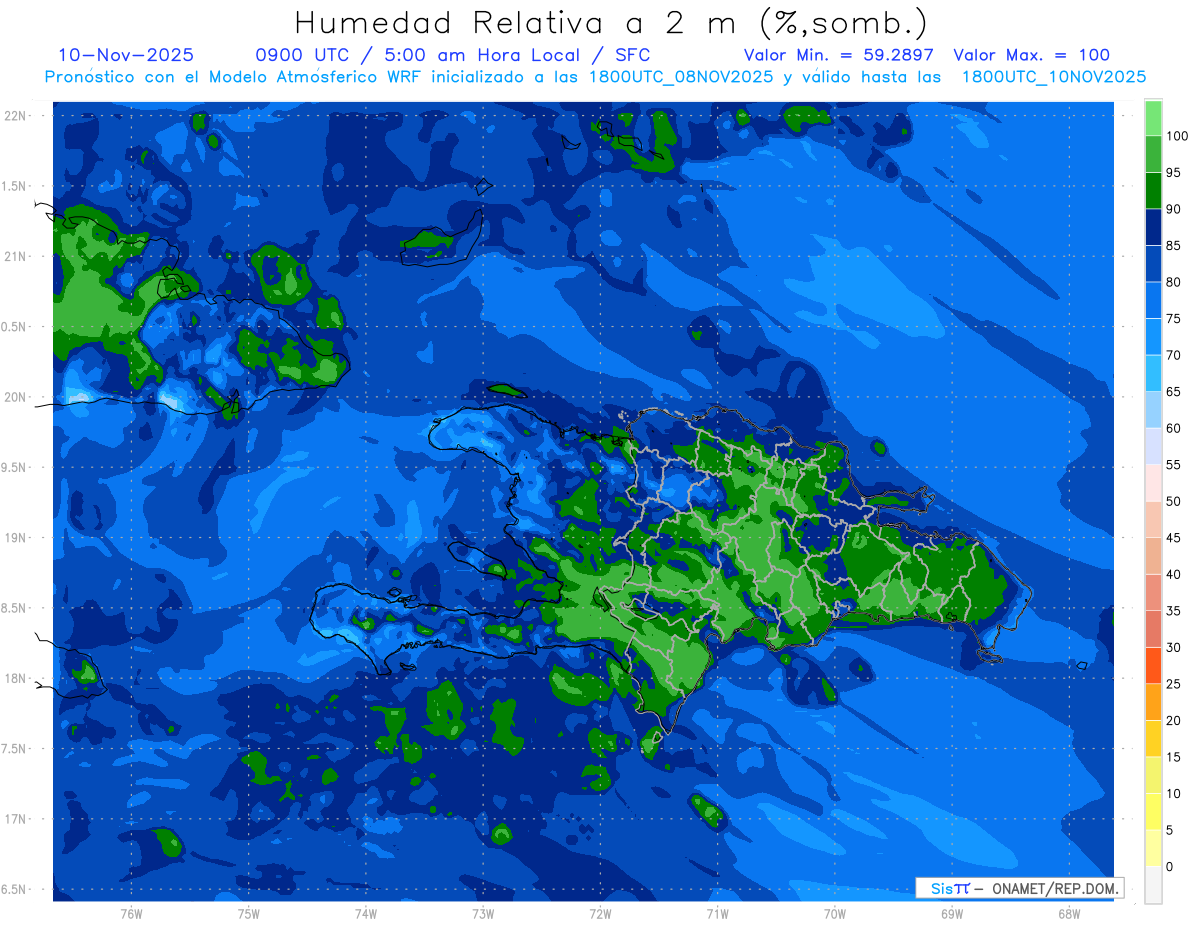Click the legend value "20"
1200x927 pixels.
[1173, 720]
